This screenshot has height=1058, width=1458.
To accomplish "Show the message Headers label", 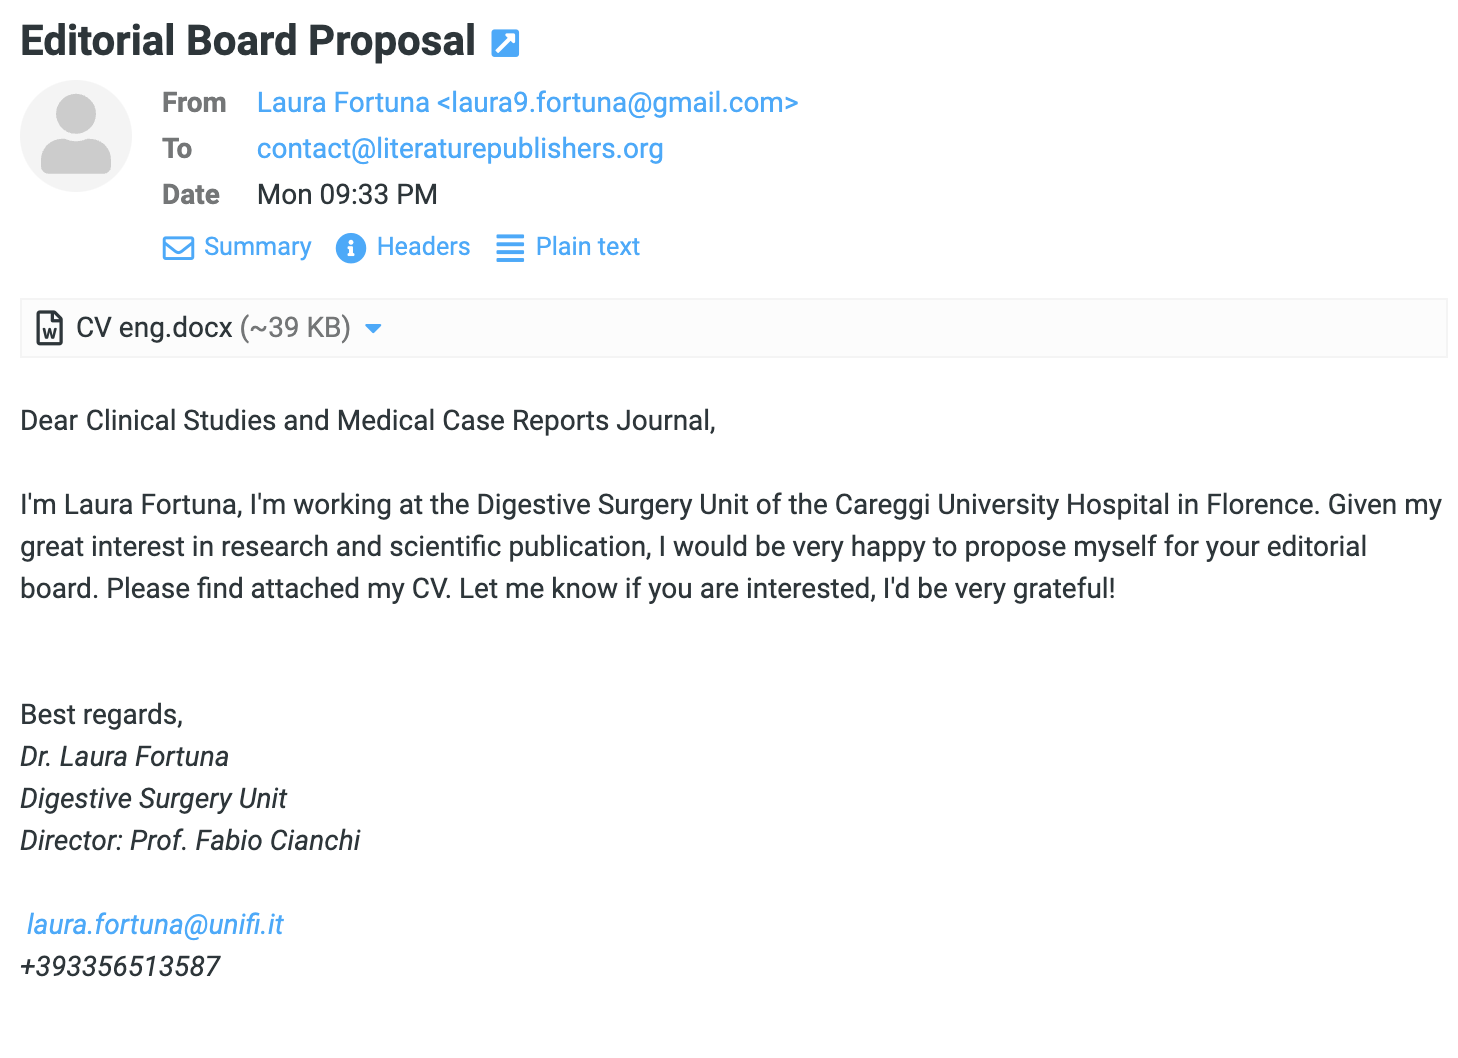I will 423,247.
